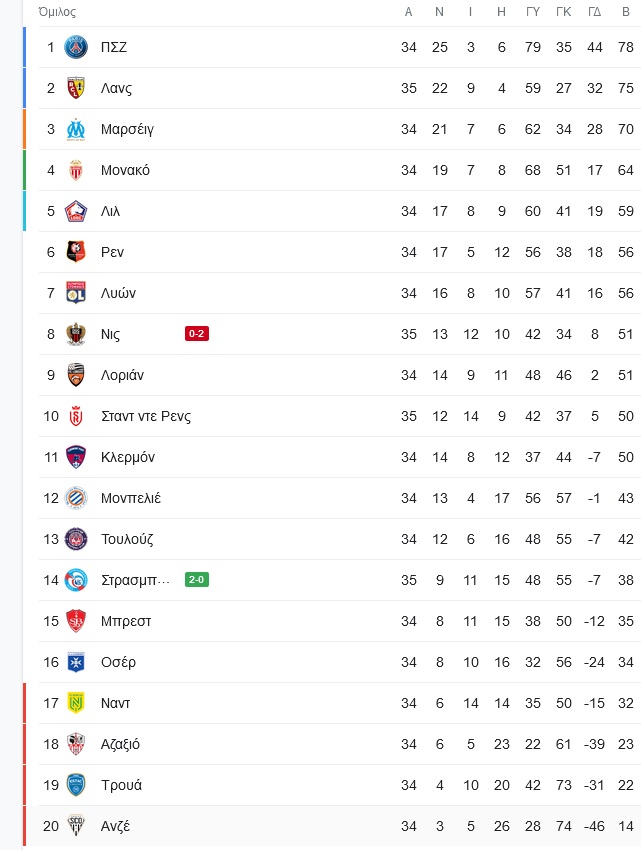Viewport: 641px width, 850px height.
Task: Select the Β points column header
Action: 626,12
